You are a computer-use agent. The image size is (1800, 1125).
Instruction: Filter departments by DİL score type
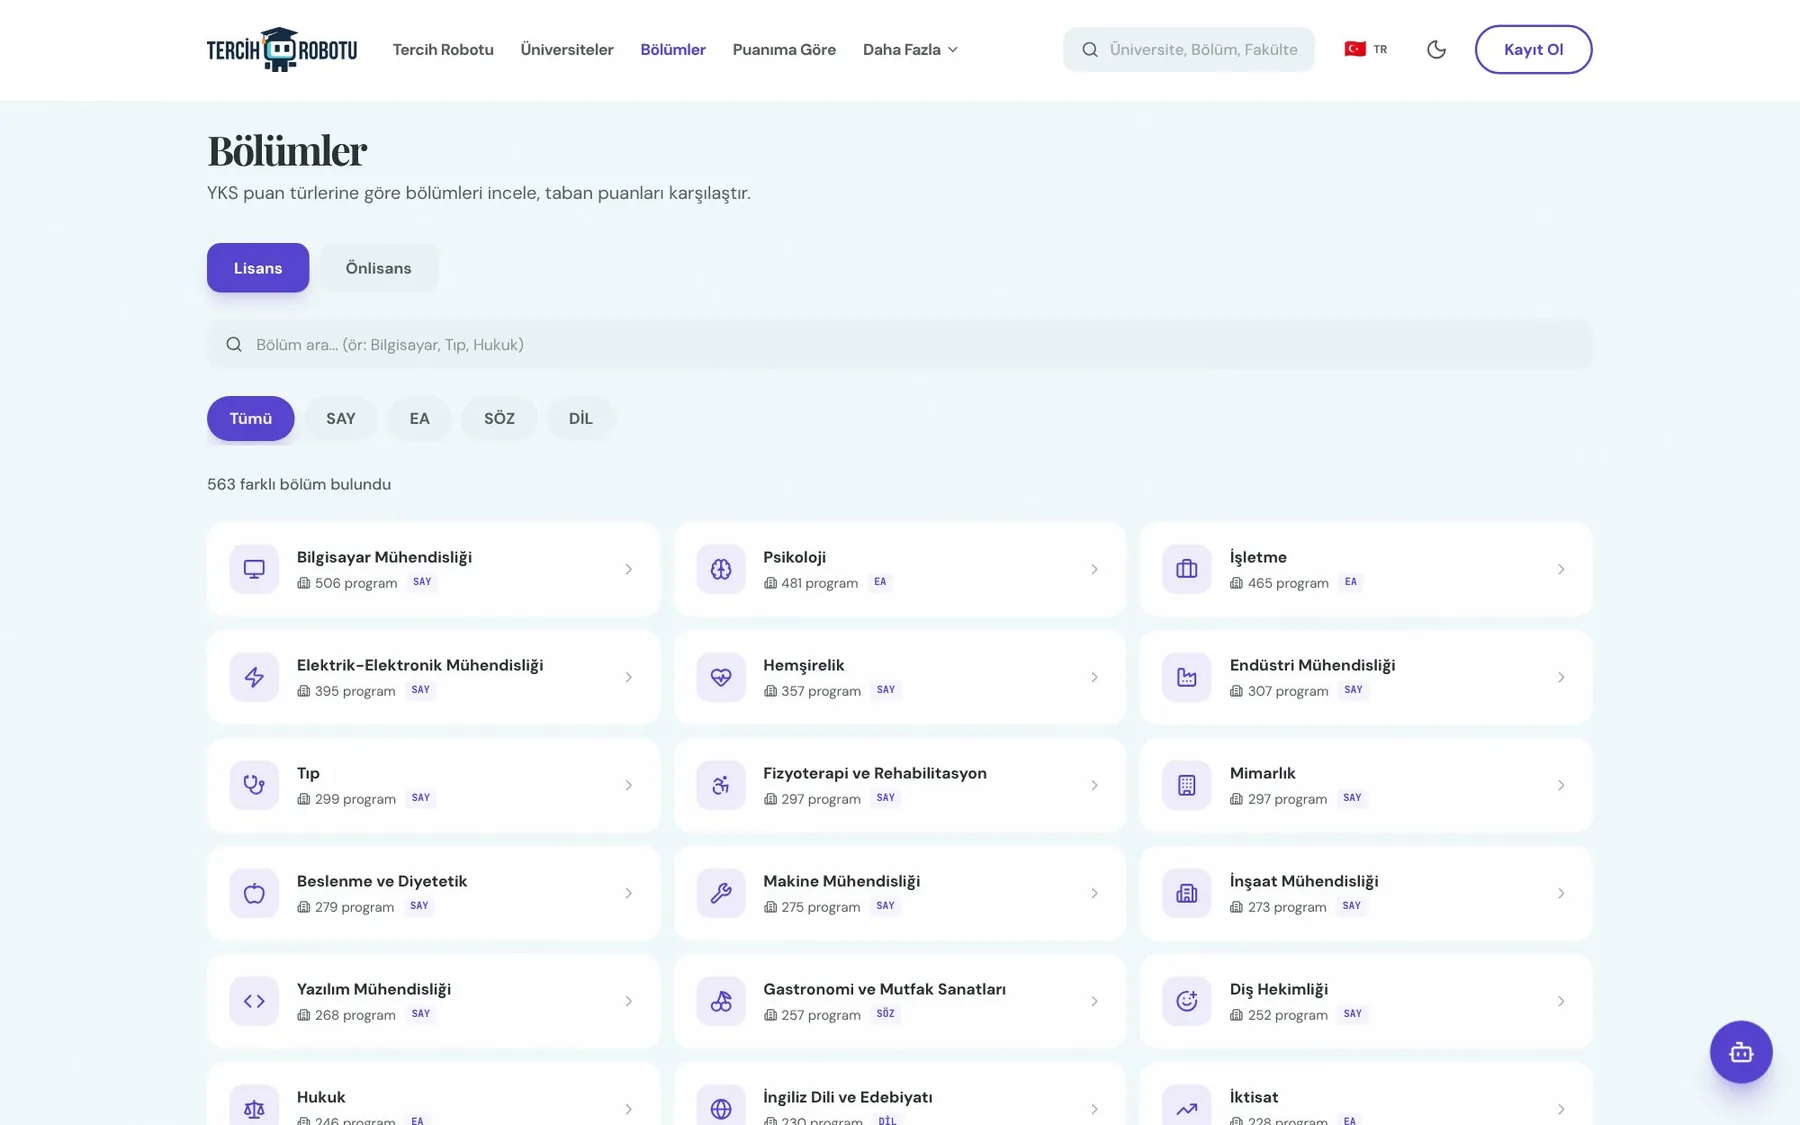click(x=581, y=418)
